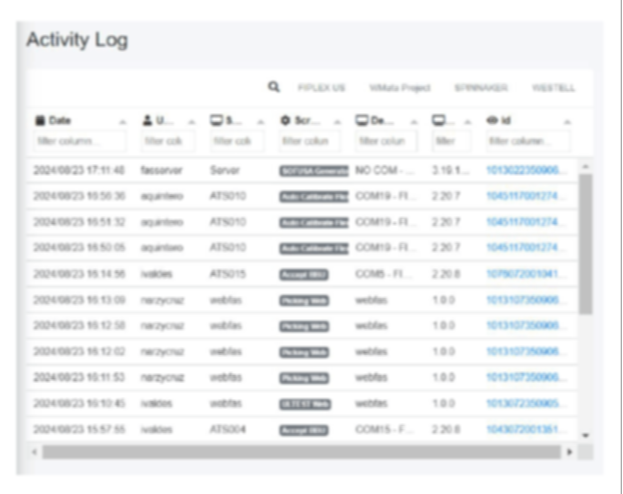Switch to the WESTELL tab
The image size is (623, 494).
coord(553,88)
